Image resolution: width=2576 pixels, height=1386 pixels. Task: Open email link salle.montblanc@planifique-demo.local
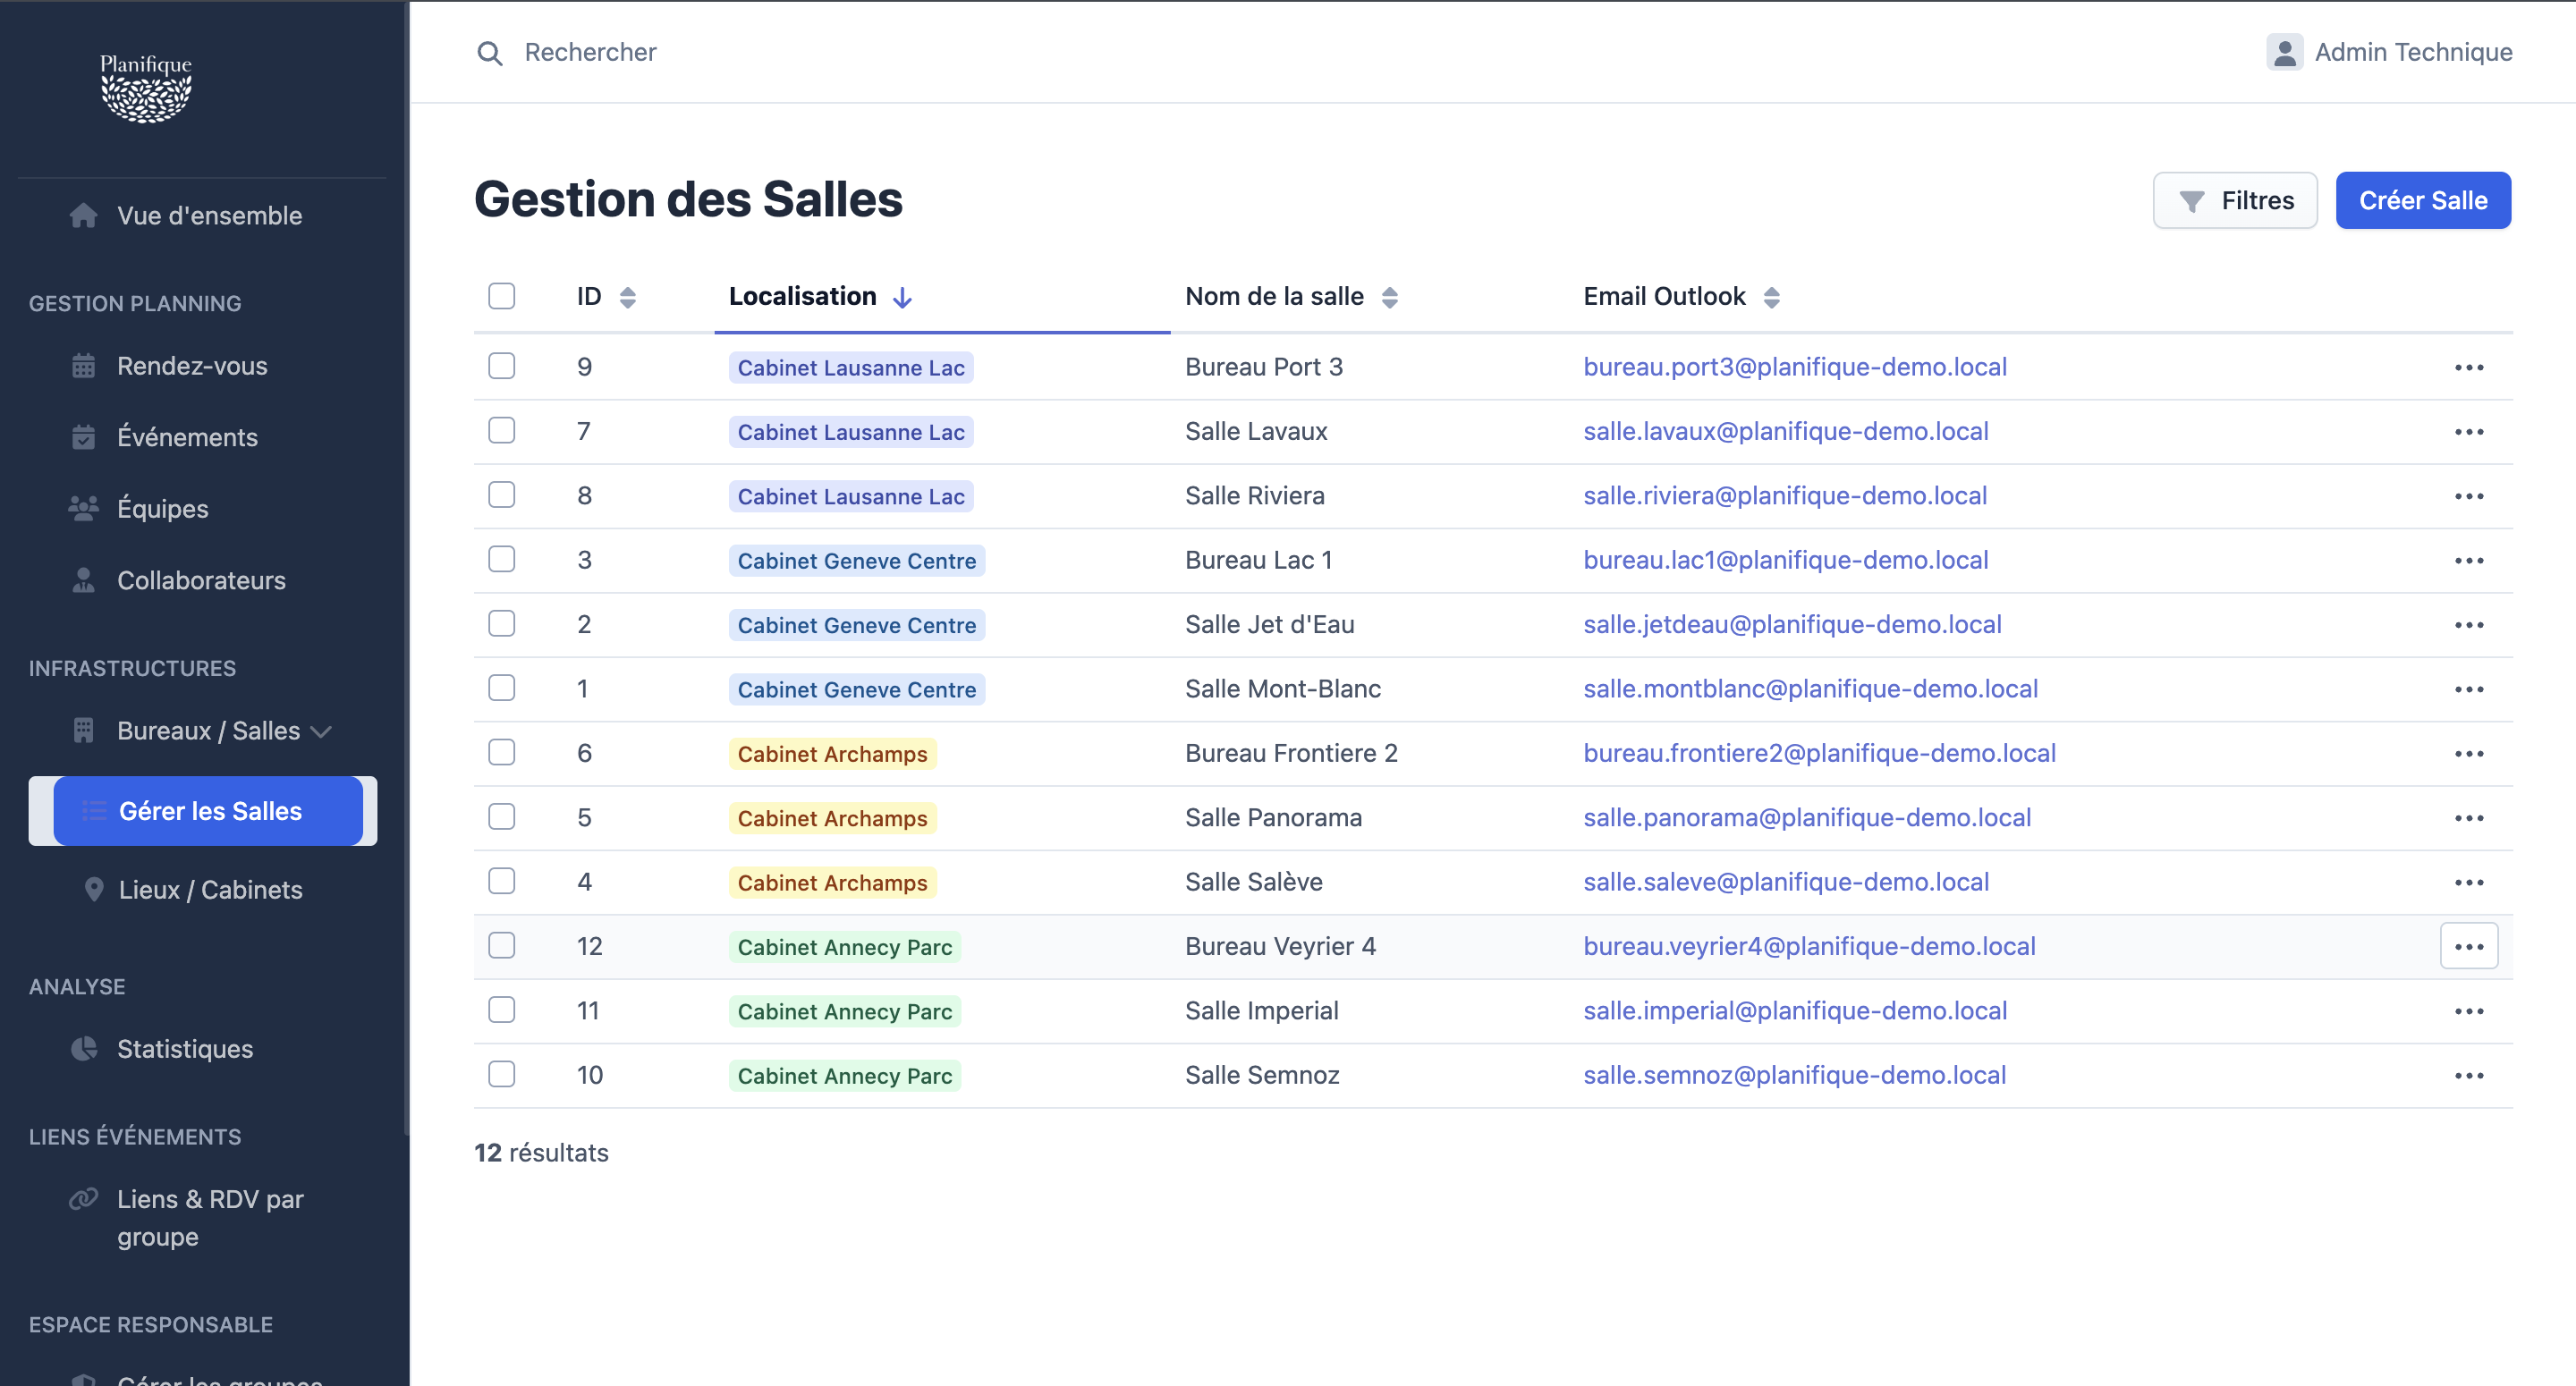coord(1810,689)
